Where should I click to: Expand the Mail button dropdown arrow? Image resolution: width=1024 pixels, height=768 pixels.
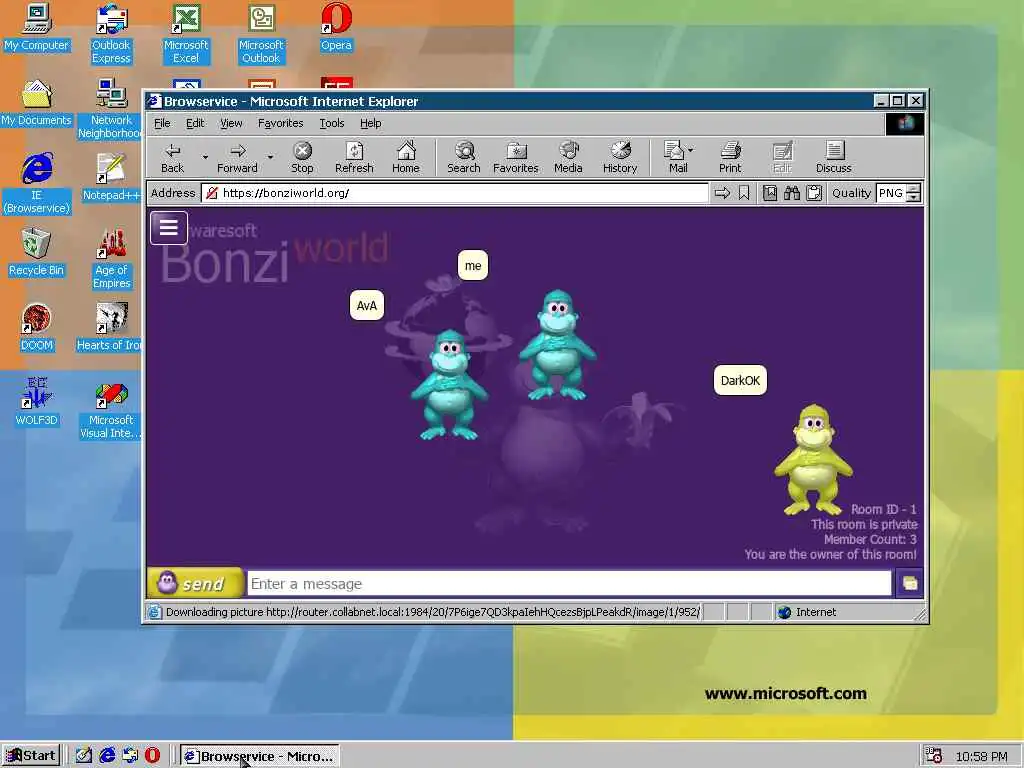point(691,150)
